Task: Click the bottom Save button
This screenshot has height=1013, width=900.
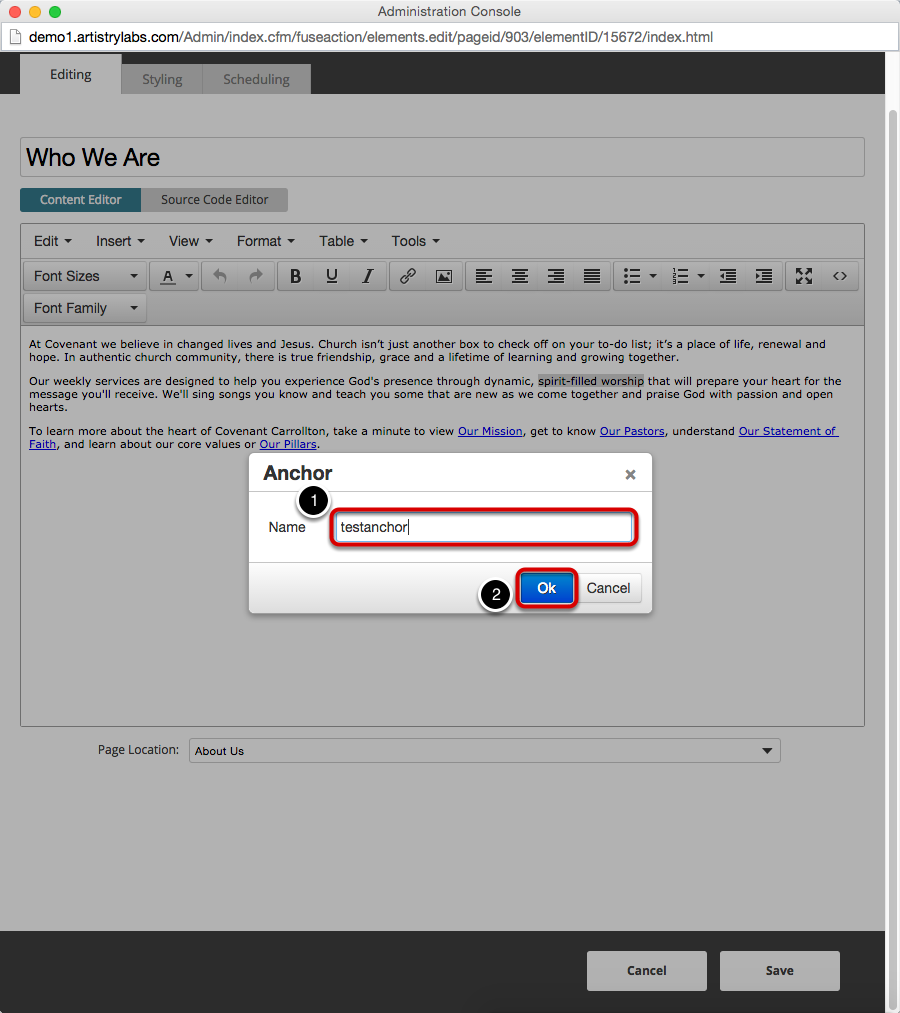Action: (780, 970)
